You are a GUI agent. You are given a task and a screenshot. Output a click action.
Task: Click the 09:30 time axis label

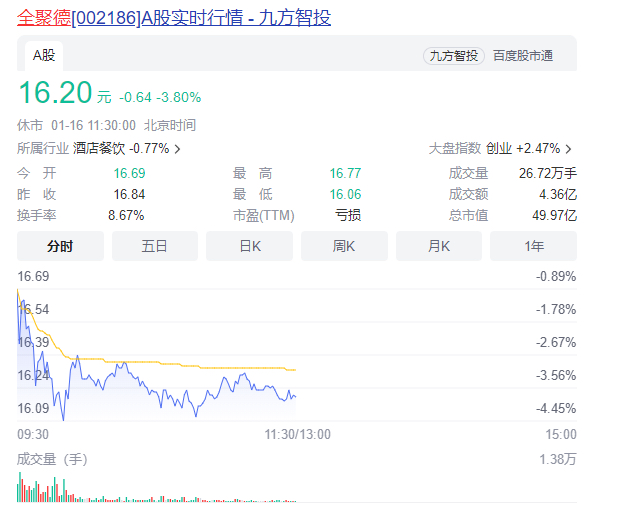click(x=33, y=434)
